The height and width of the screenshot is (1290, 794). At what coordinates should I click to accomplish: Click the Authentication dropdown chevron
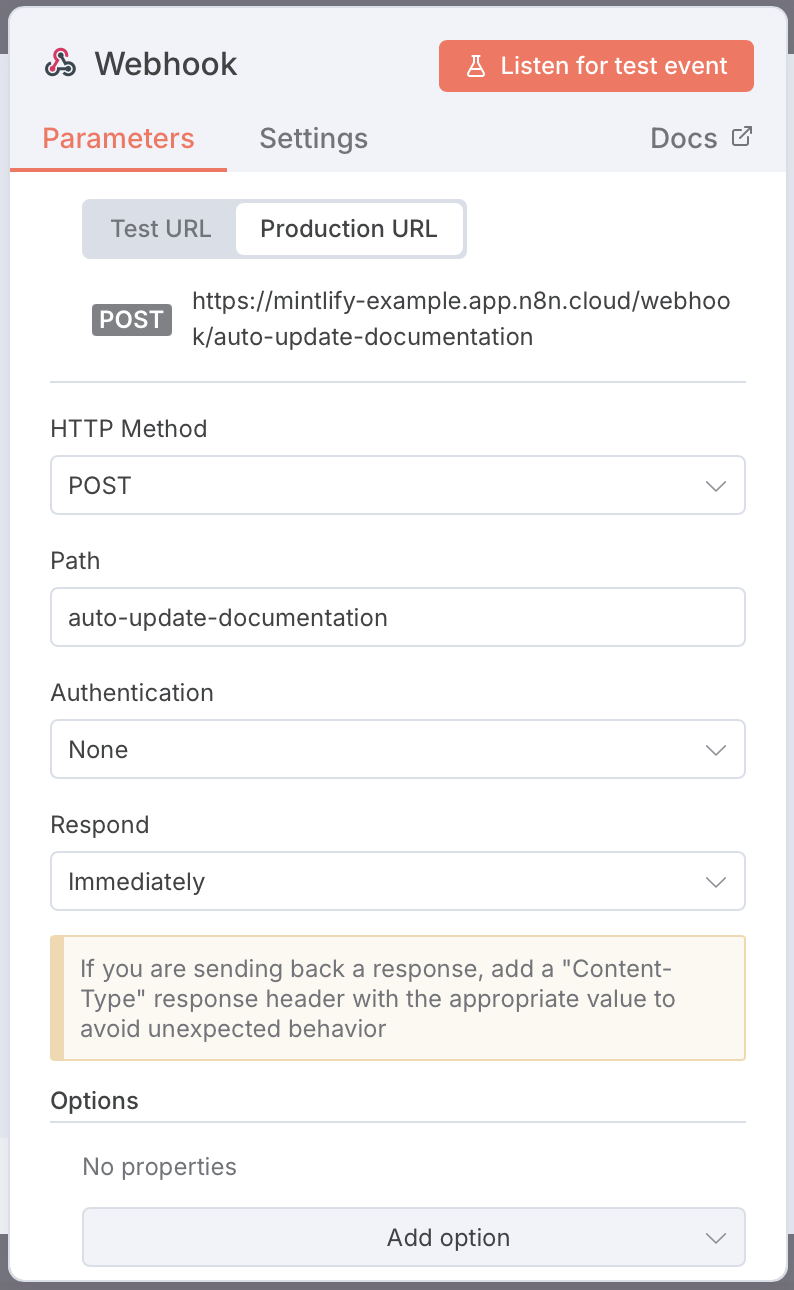716,749
